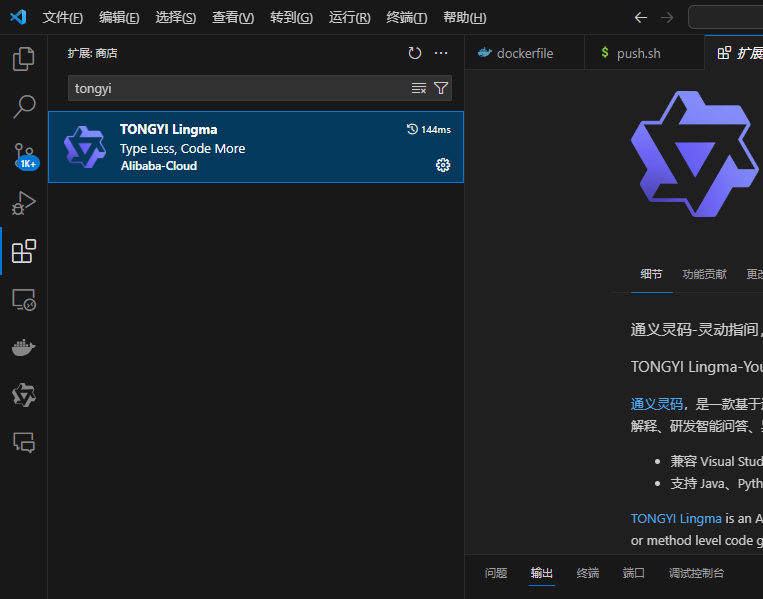This screenshot has height=599, width=763.
Task: Switch to the dockerfile editor tab
Action: tap(525, 53)
